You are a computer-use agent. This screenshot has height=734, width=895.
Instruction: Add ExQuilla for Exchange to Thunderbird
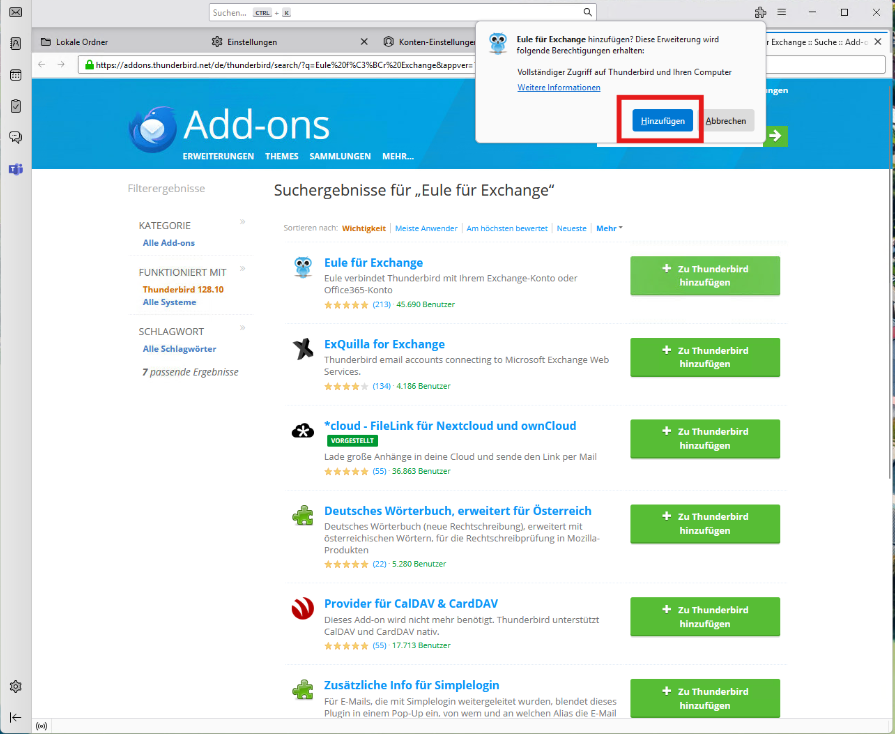(x=705, y=357)
